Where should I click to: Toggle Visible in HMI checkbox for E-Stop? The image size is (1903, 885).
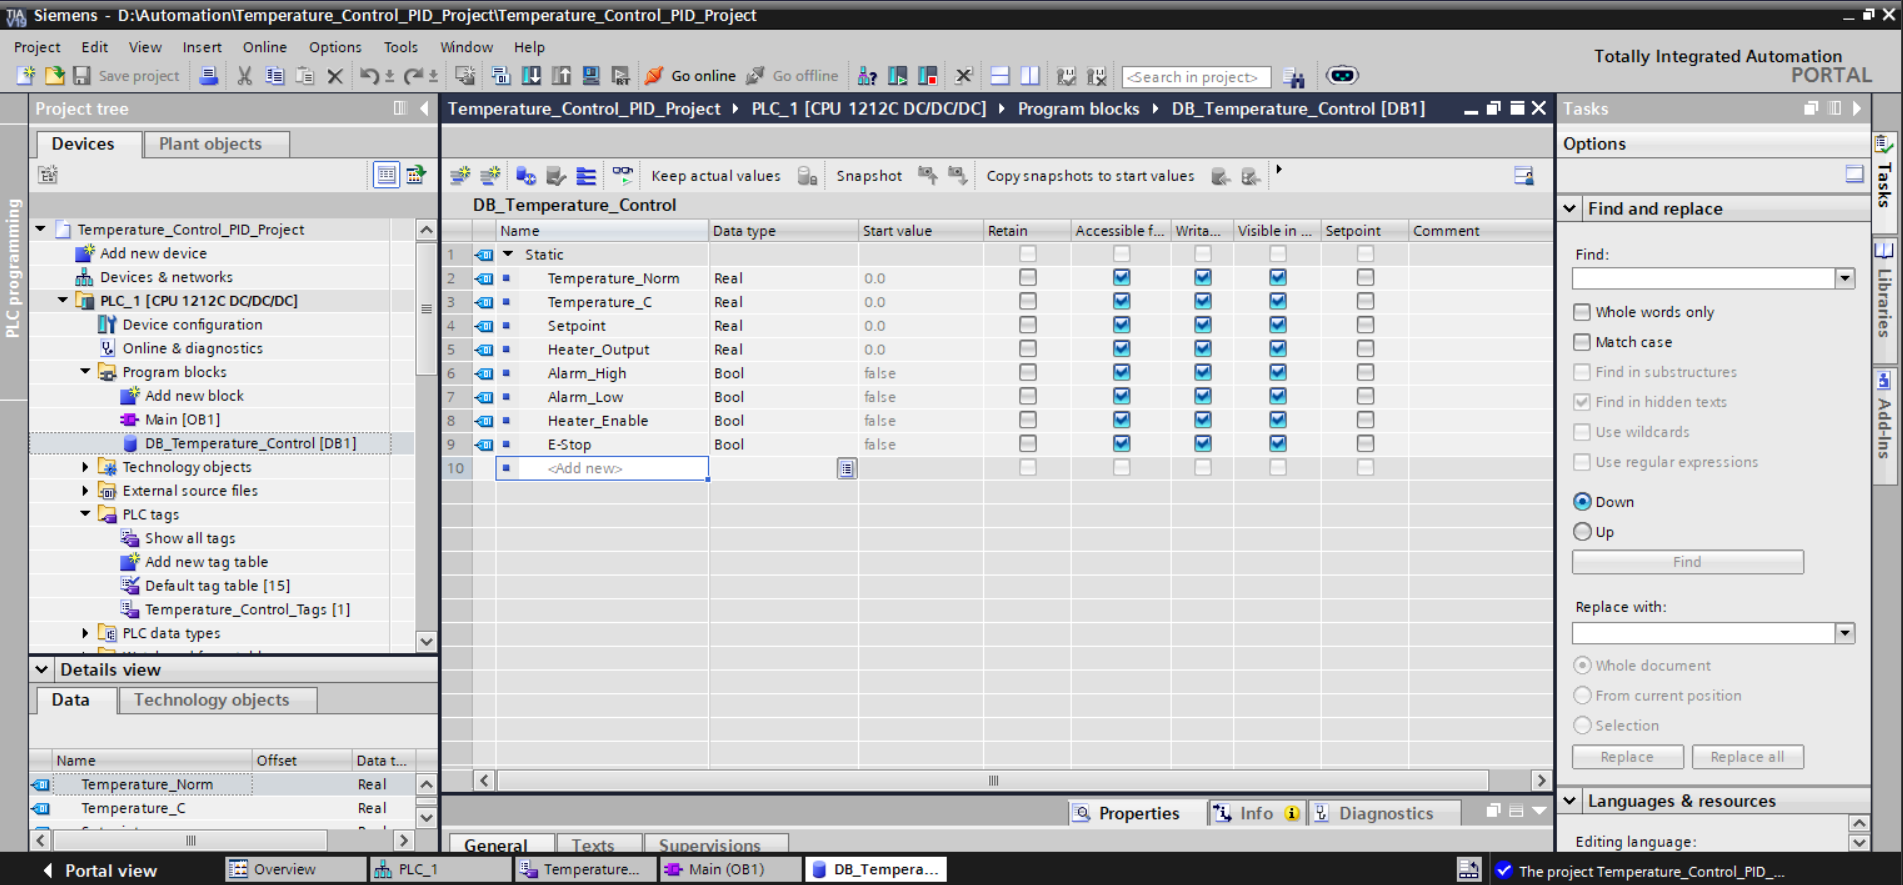tap(1277, 444)
